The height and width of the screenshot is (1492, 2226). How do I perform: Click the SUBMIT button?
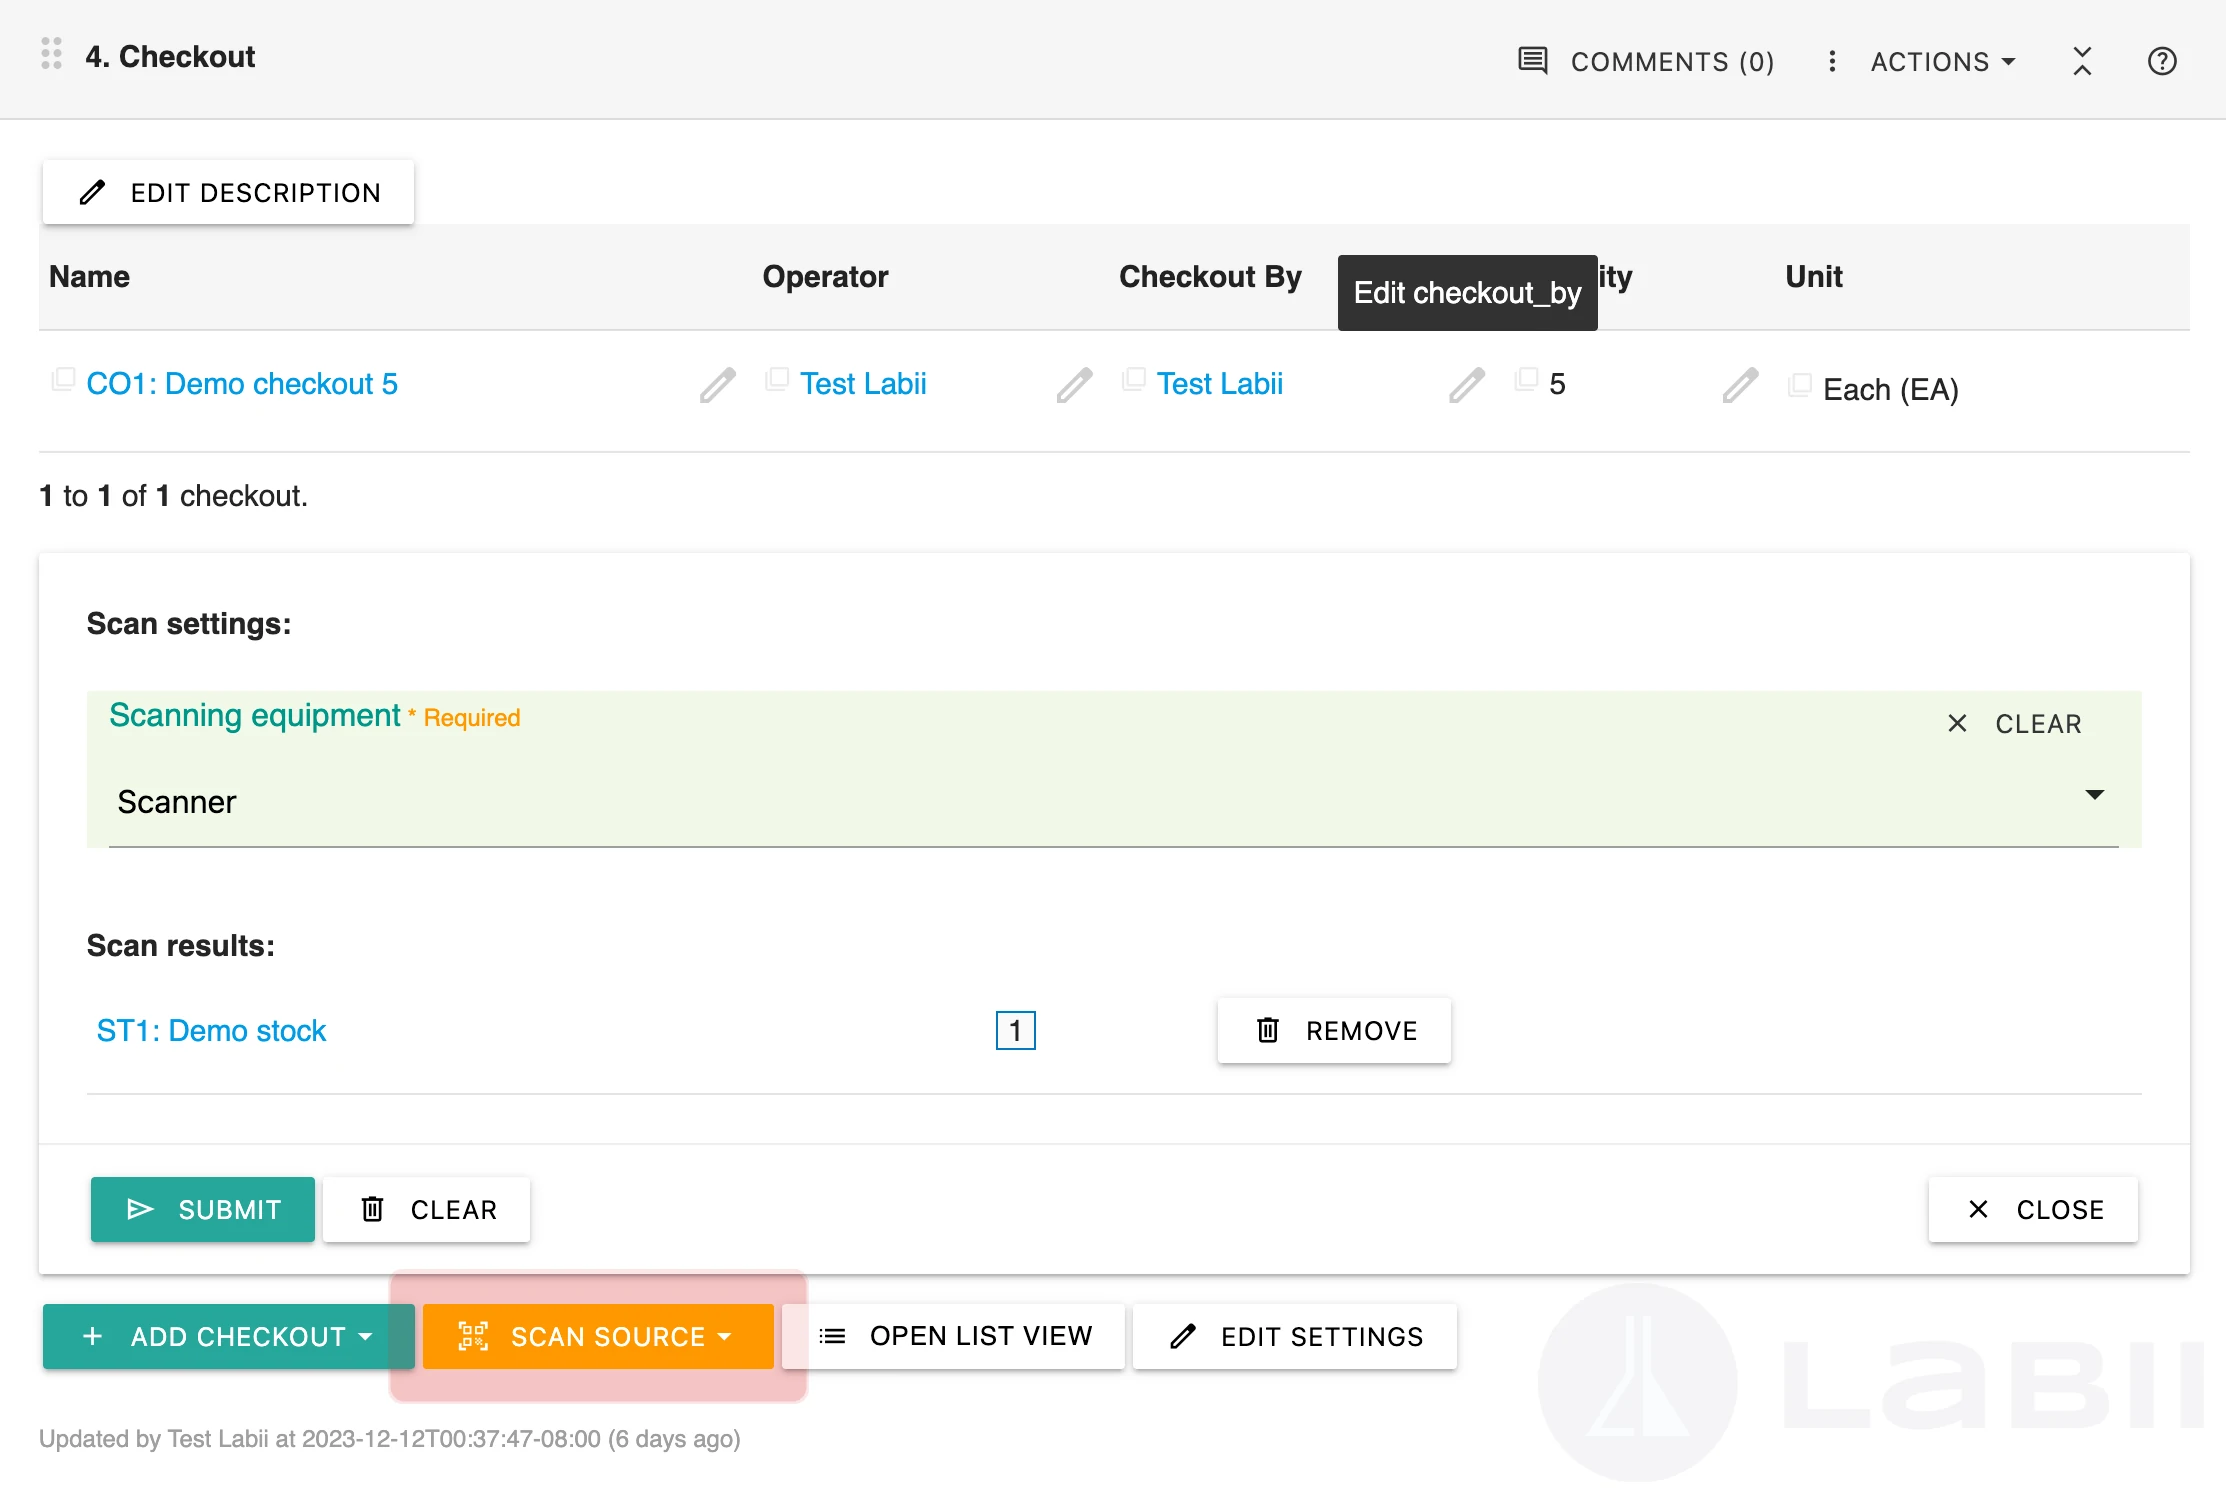[201, 1209]
